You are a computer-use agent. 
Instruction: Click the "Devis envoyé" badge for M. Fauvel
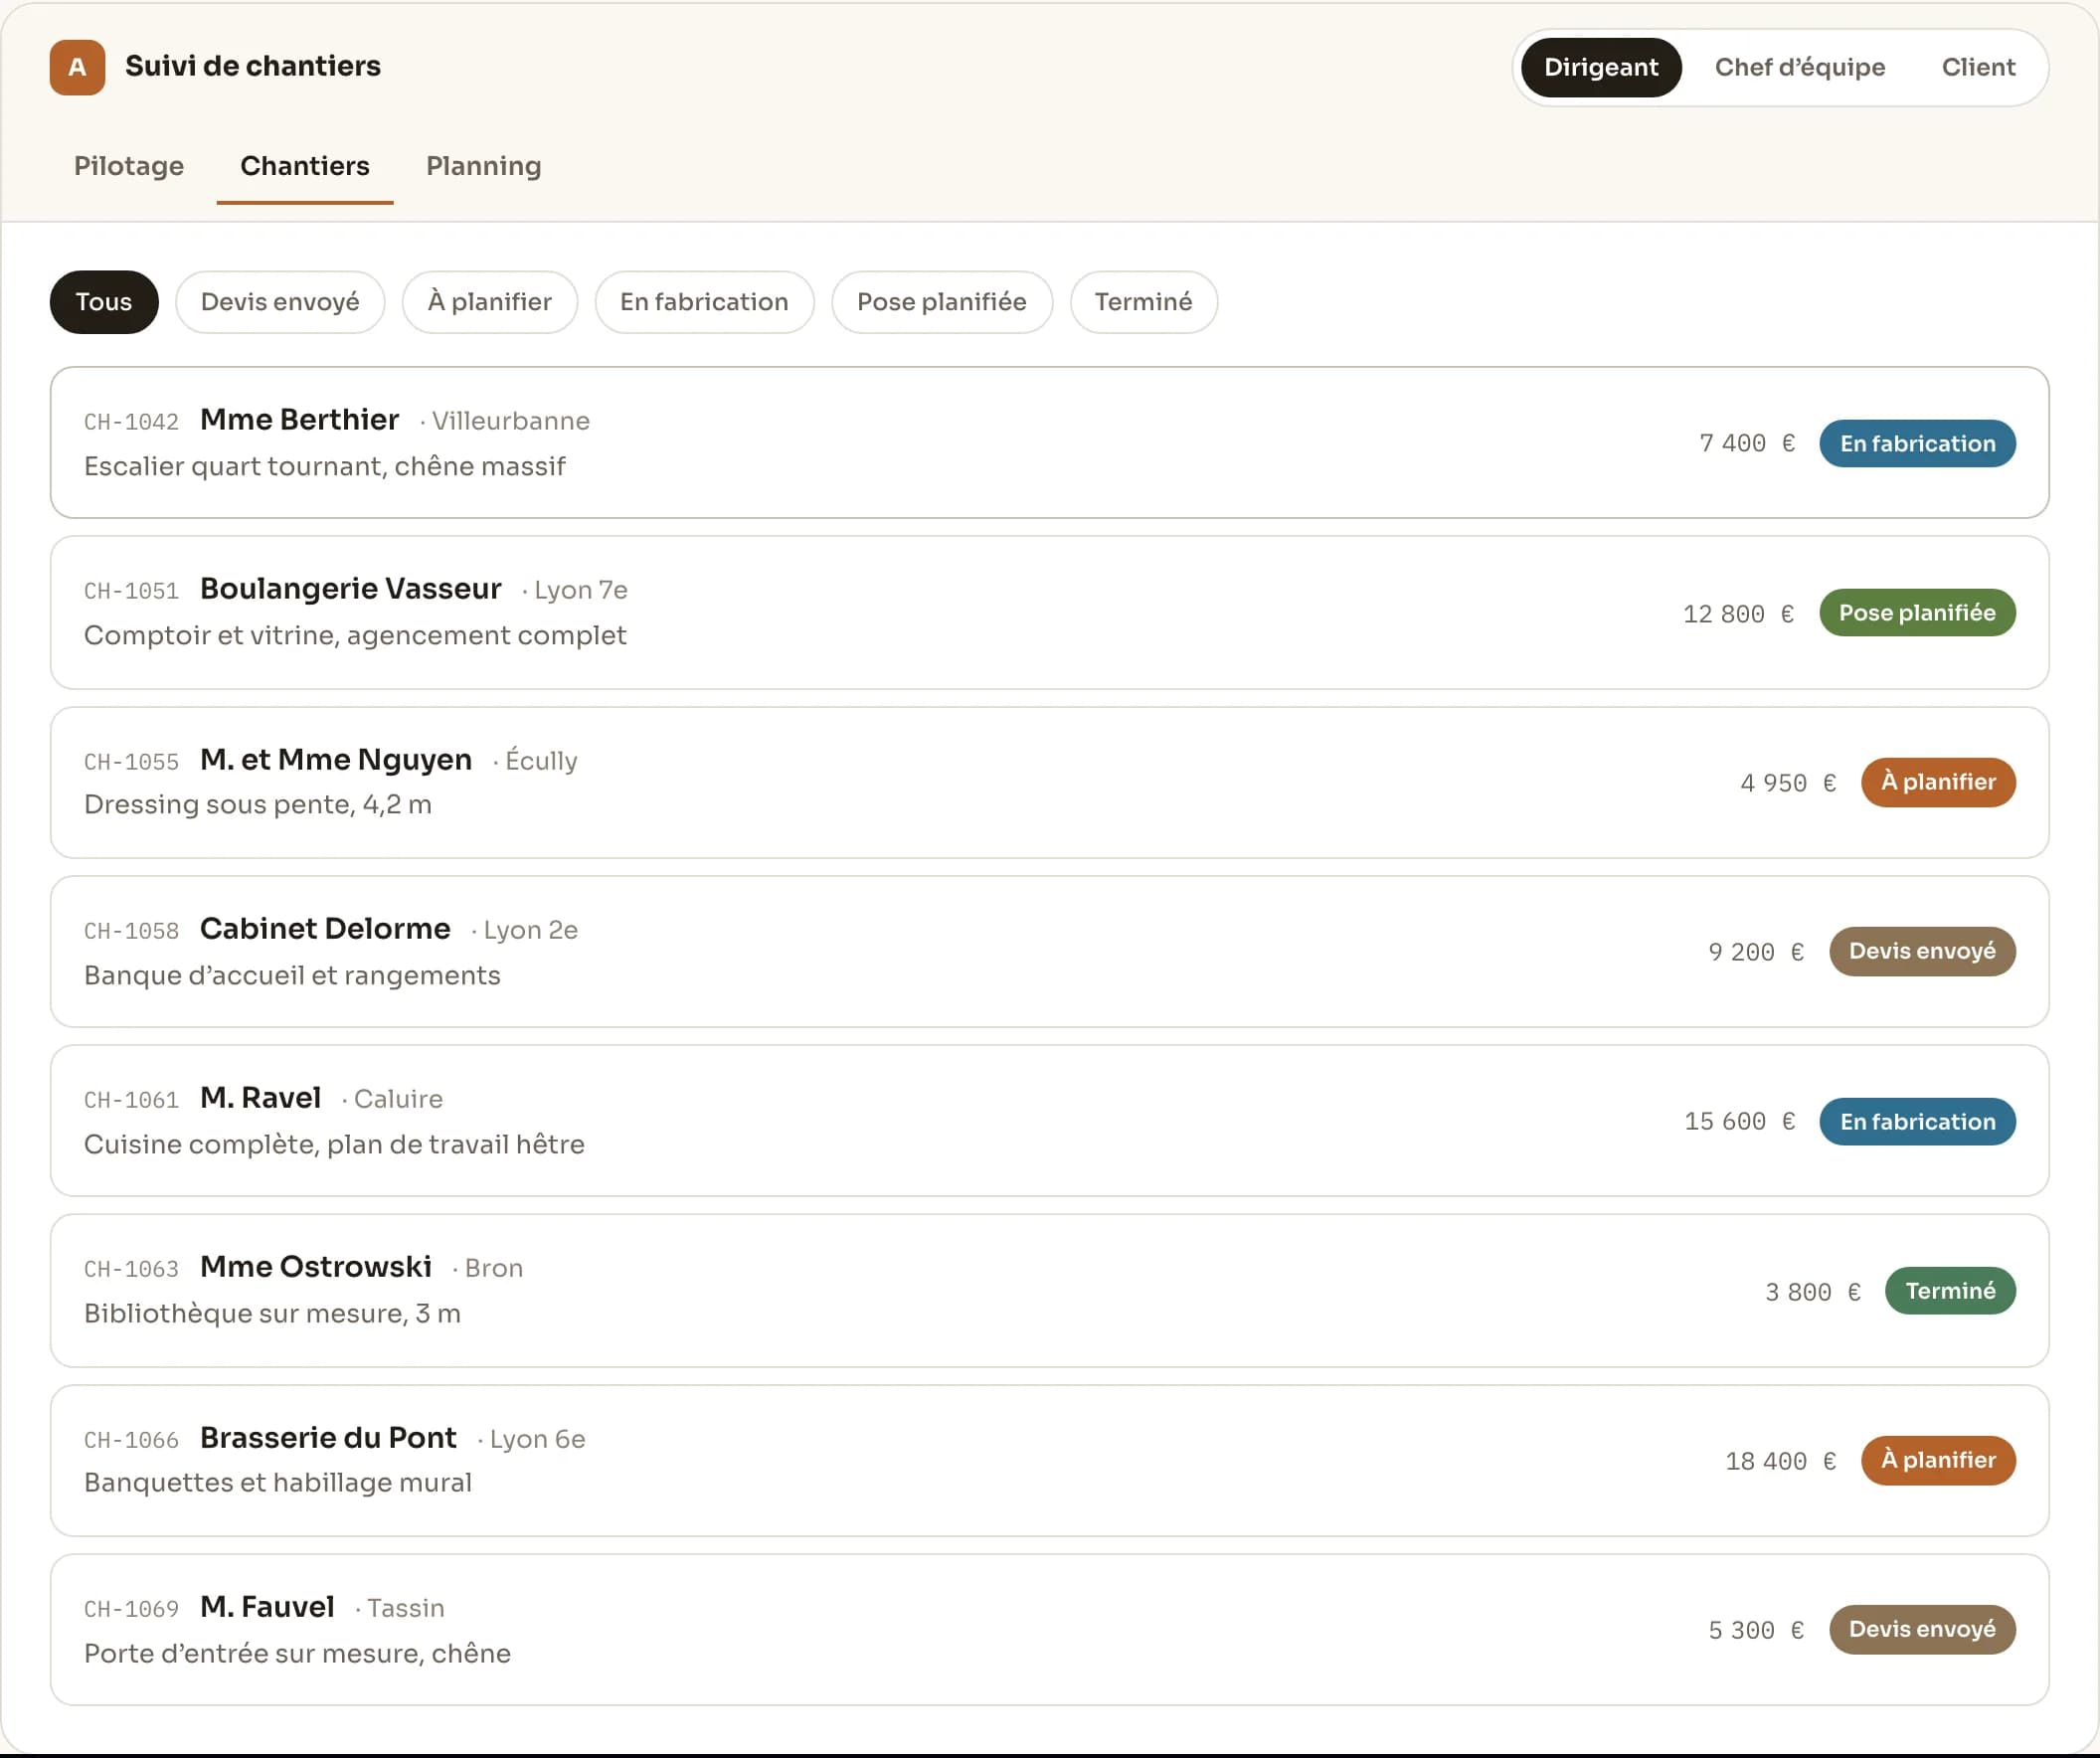(1921, 1629)
